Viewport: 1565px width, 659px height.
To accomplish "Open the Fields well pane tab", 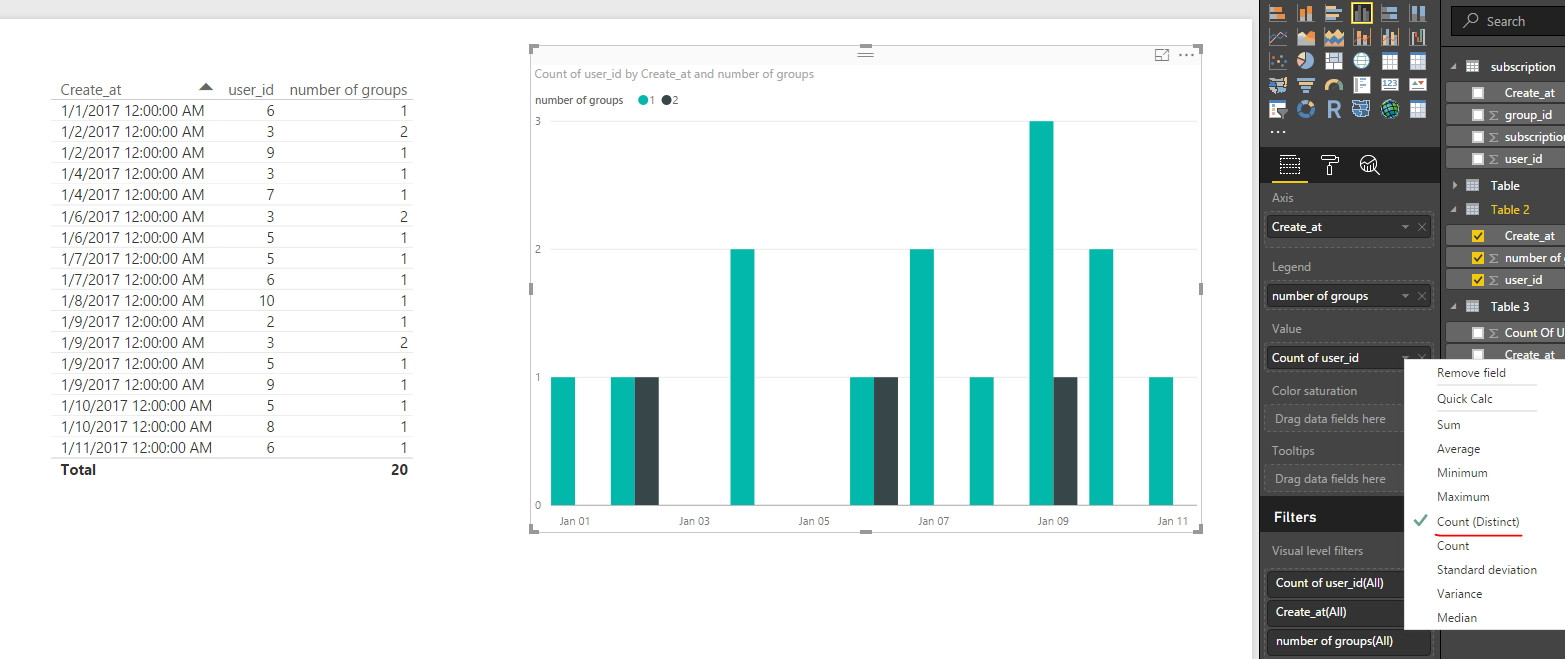I will tap(1290, 165).
